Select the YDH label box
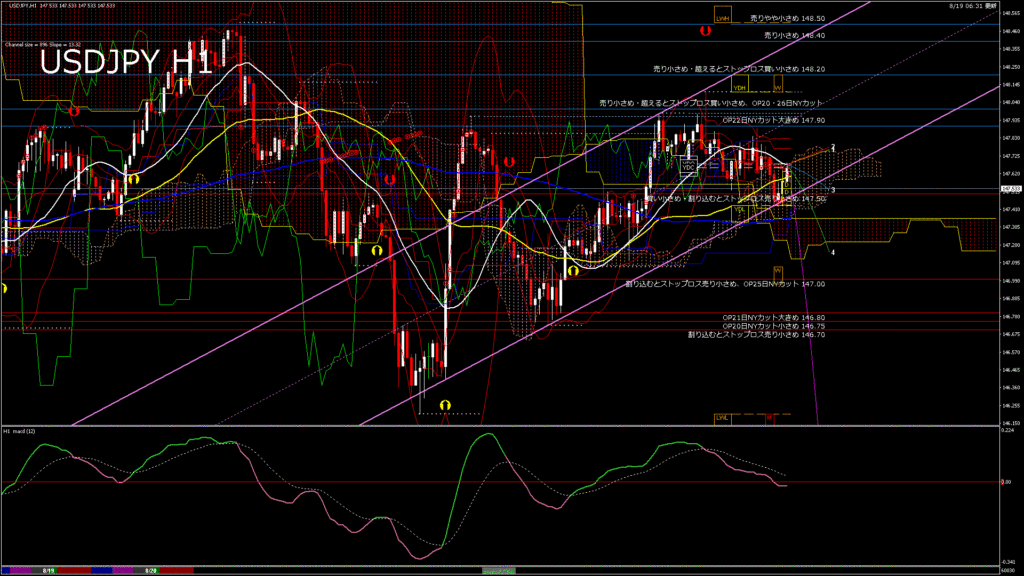 (741, 88)
